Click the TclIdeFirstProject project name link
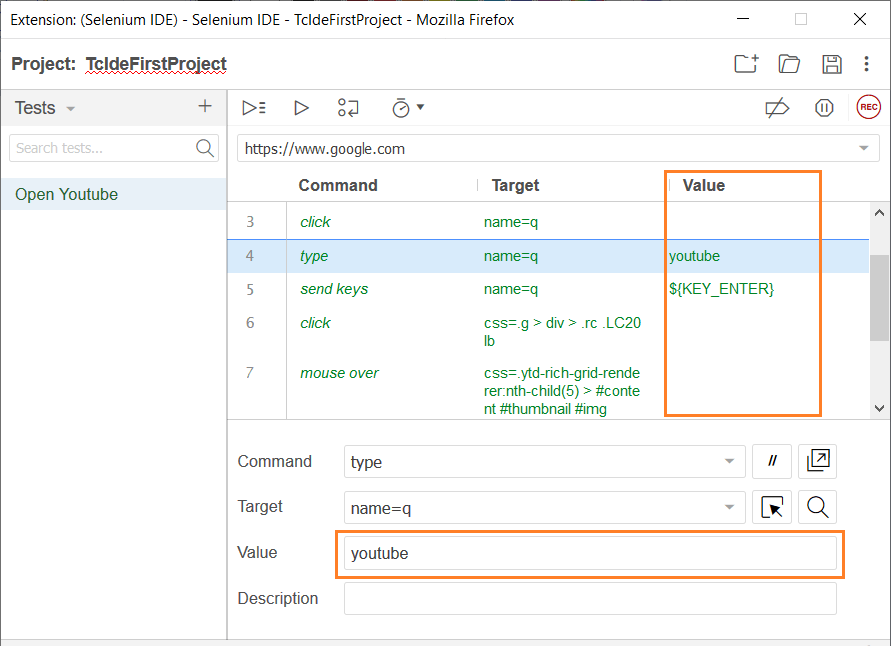Screen dimensions: 894x646 [x=155, y=62]
